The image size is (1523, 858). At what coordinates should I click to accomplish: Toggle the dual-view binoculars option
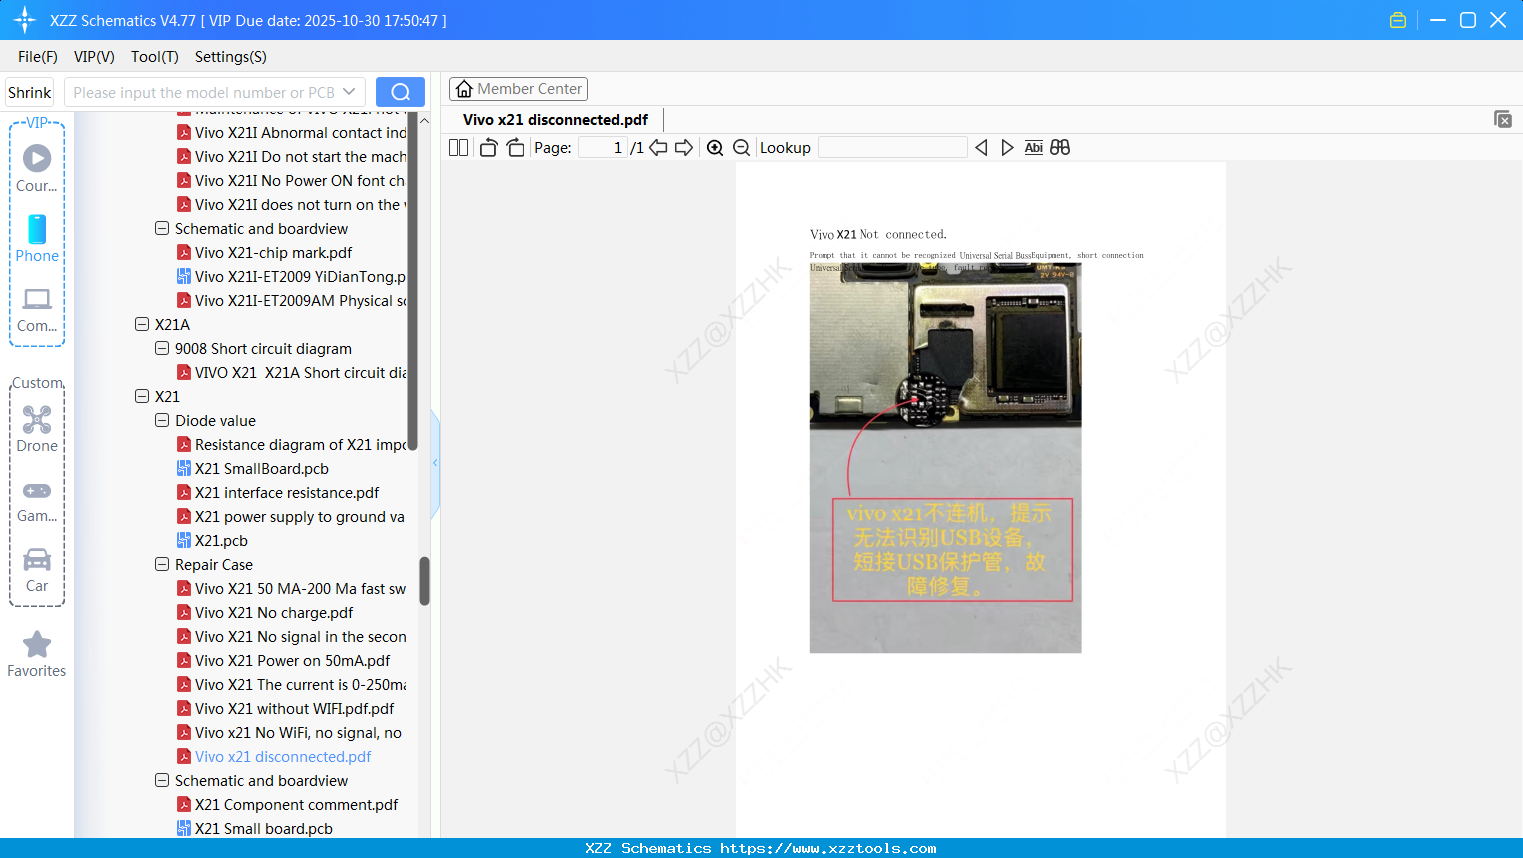coord(1060,147)
